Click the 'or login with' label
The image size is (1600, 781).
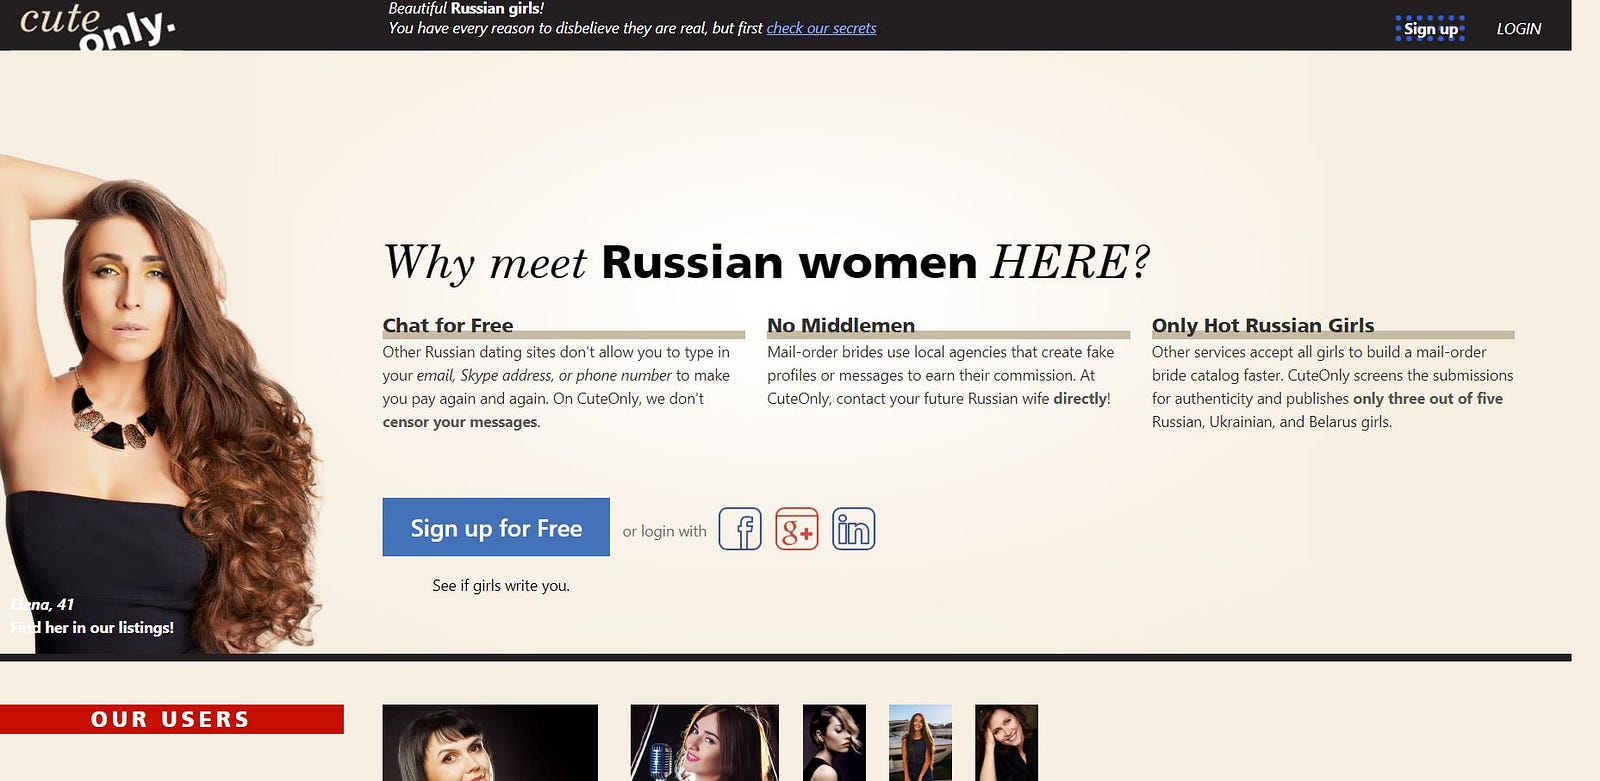[x=664, y=531]
